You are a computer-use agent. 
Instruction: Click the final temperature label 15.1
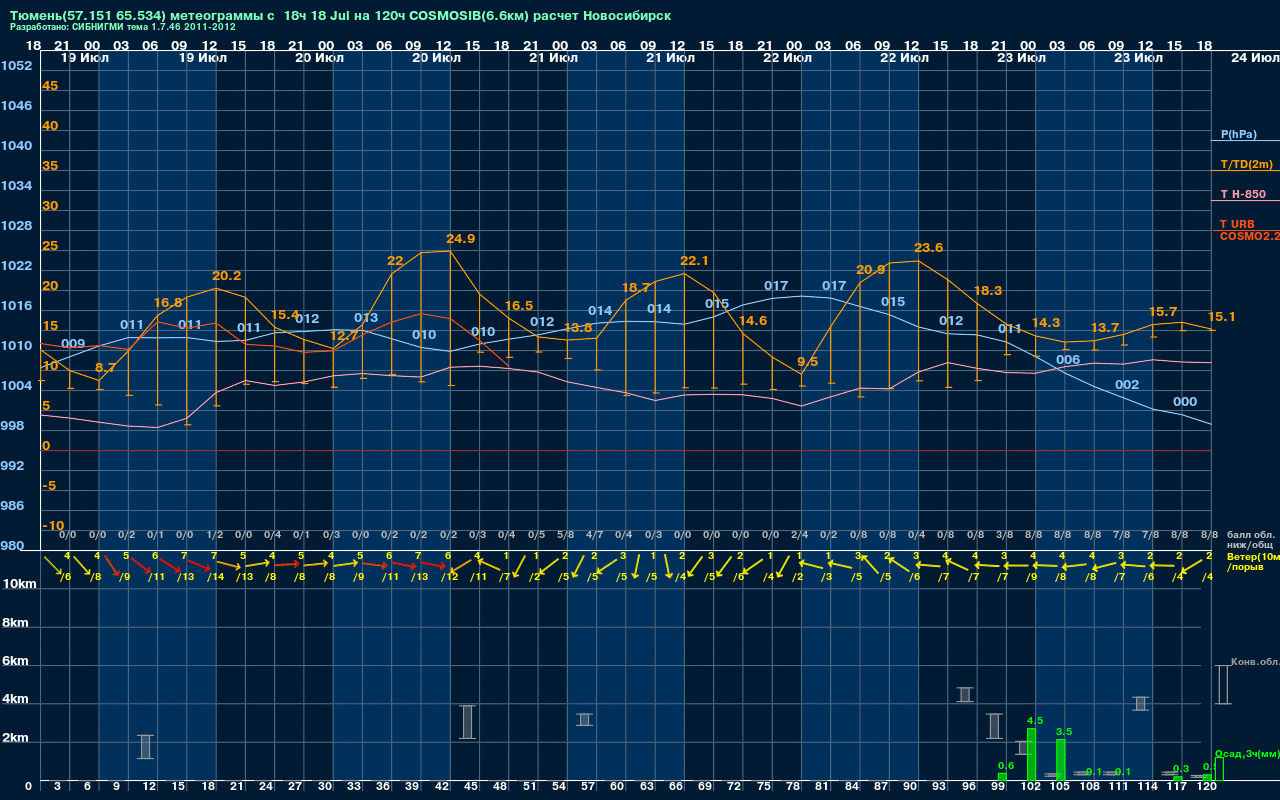point(1222,317)
